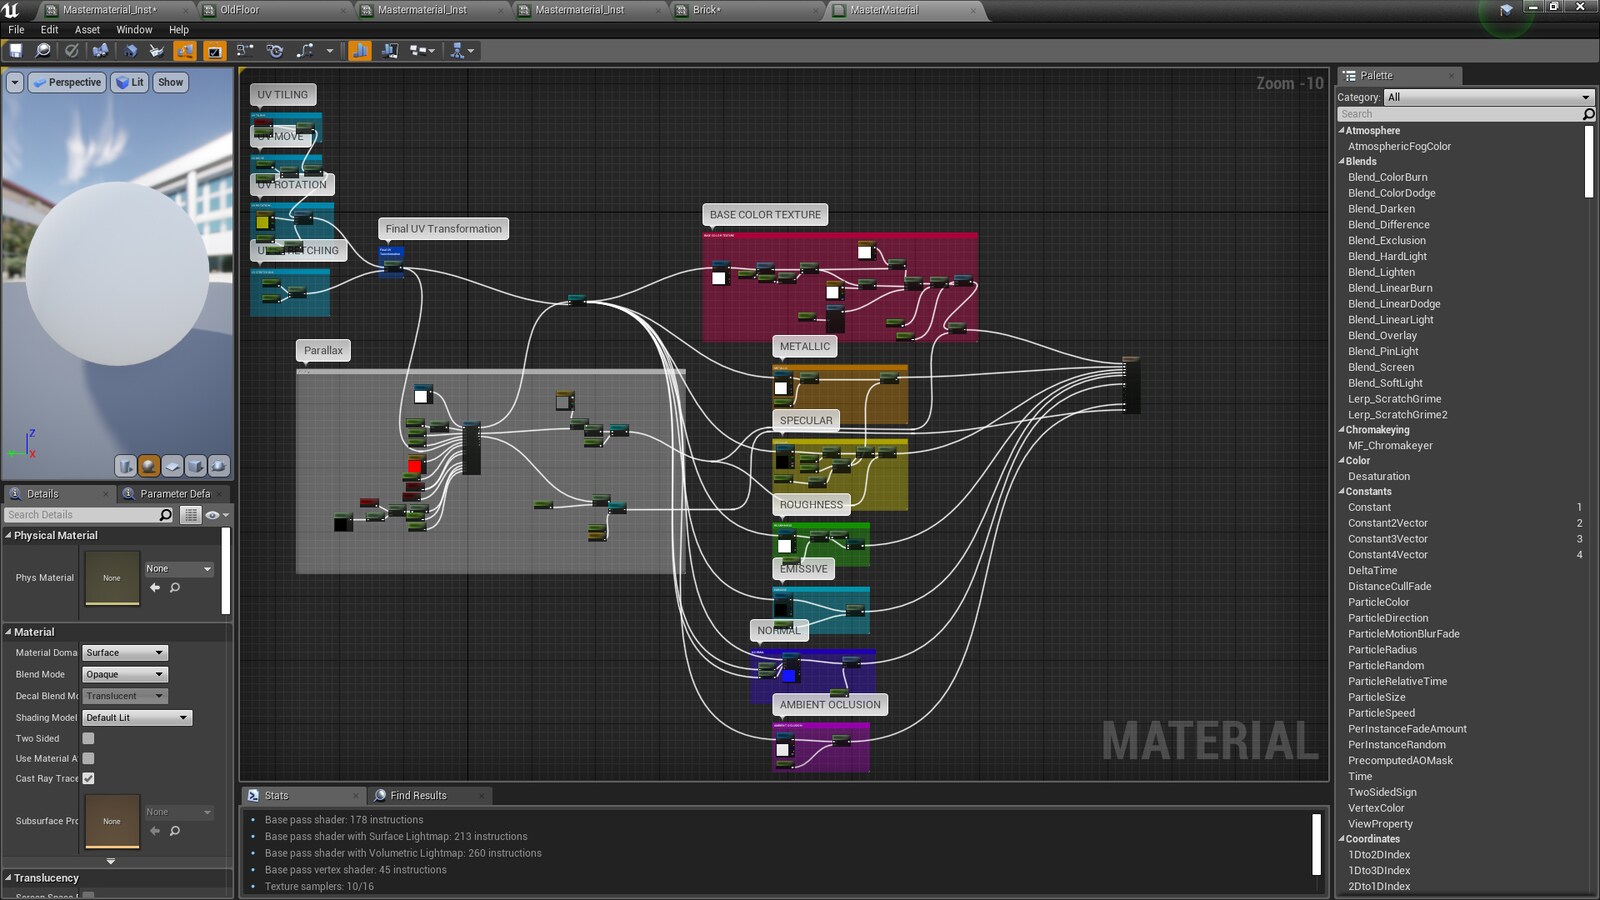Click the Lit viewport button

128,82
